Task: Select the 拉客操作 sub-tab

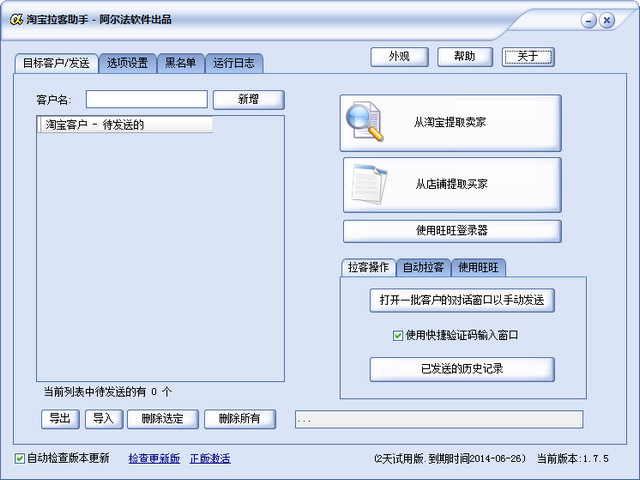Action: [x=368, y=267]
